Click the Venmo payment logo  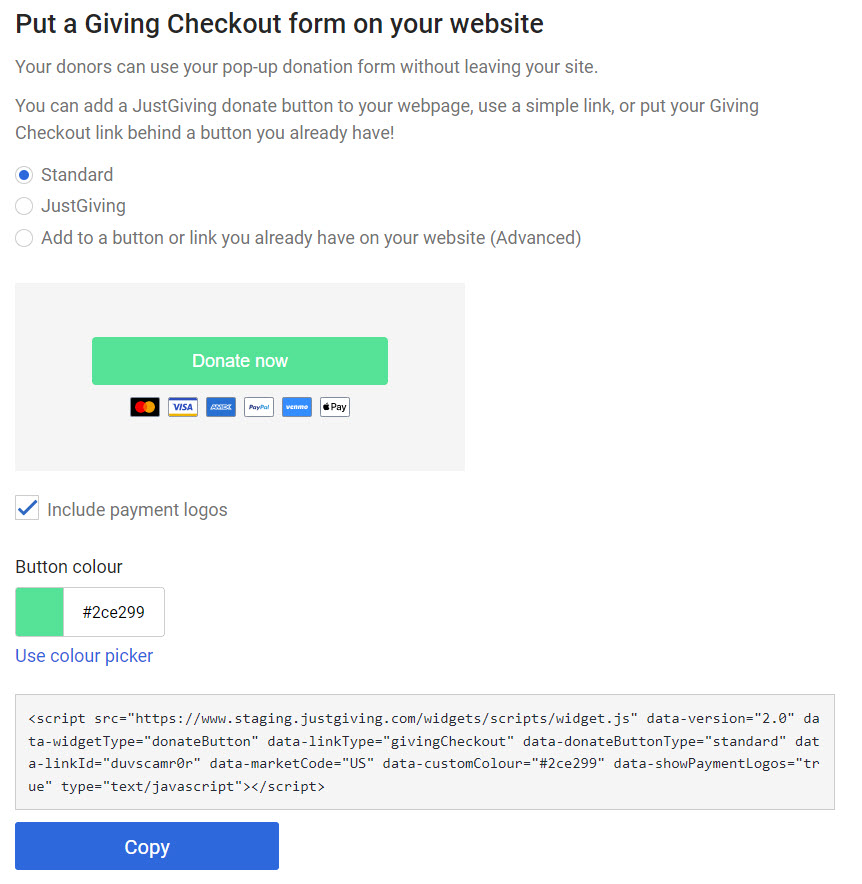(296, 407)
